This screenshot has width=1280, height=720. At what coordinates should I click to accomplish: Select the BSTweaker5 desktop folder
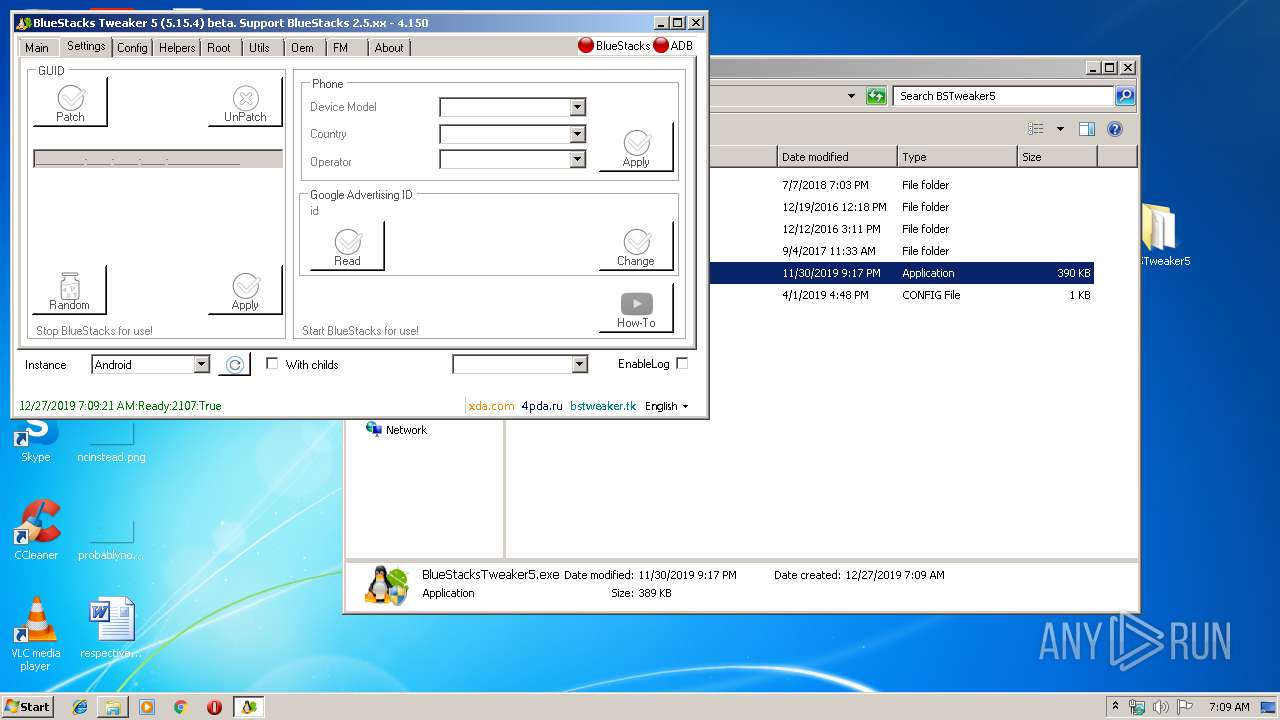pos(1161,236)
